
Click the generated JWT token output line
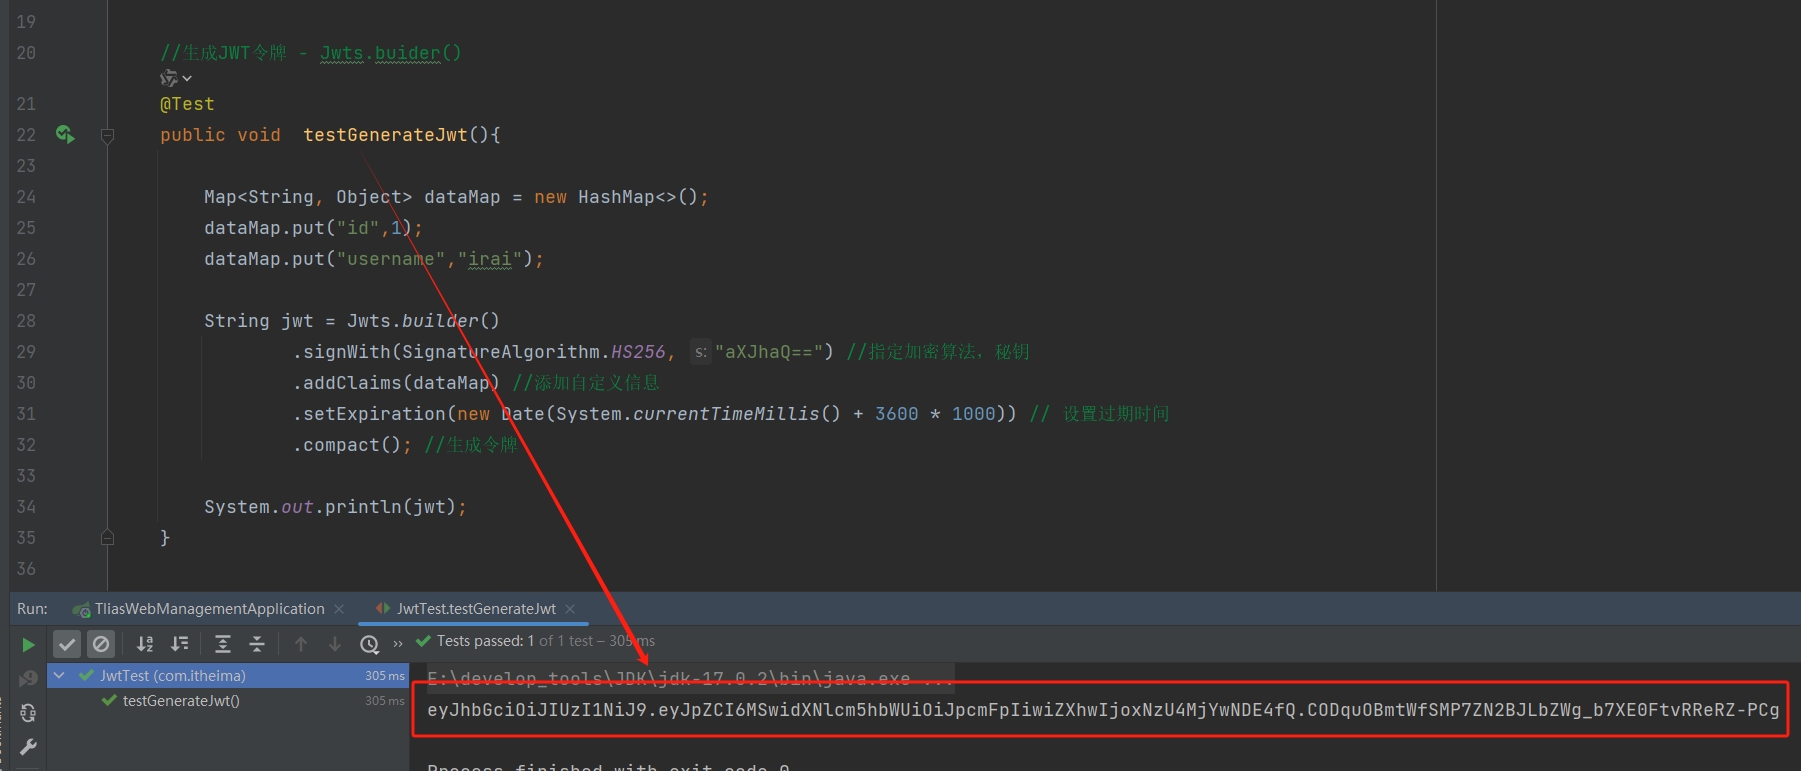pos(1102,710)
